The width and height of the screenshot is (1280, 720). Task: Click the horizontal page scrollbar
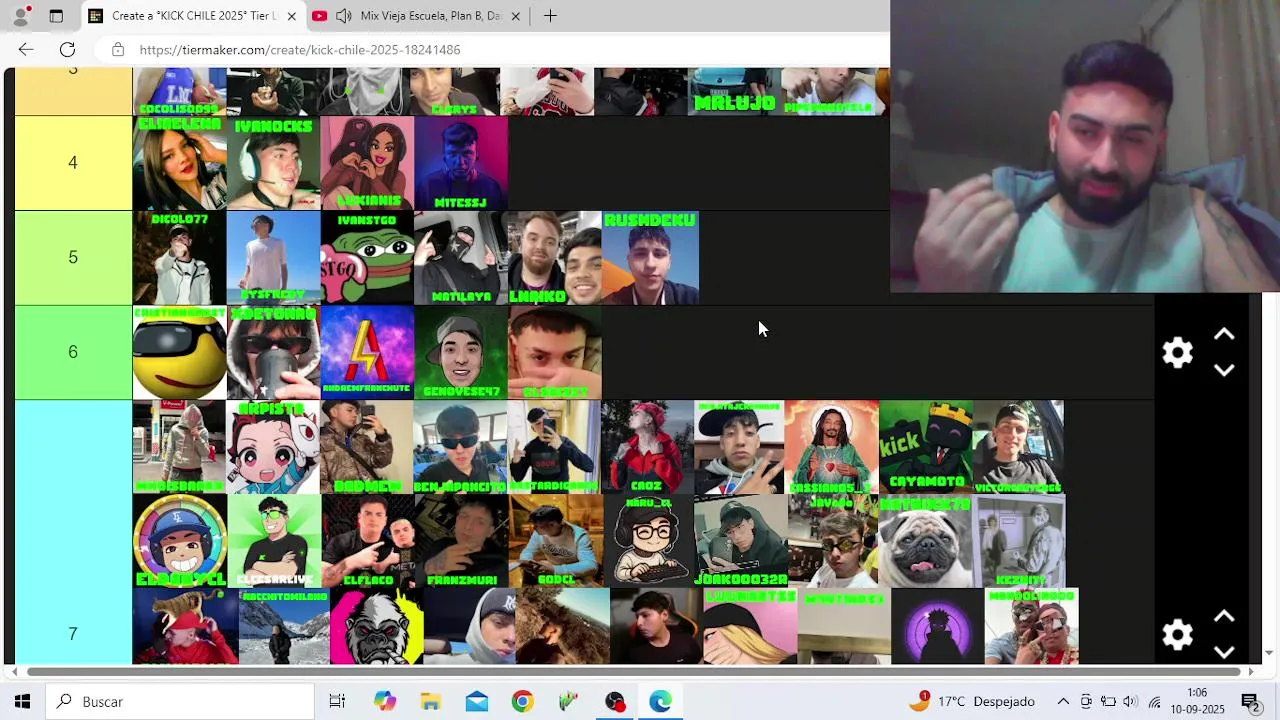[634, 671]
